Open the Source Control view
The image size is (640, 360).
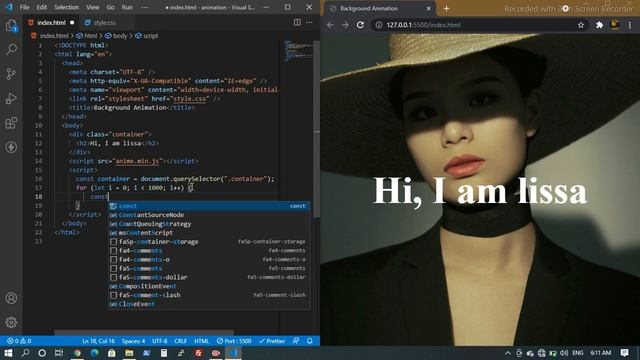(11, 74)
